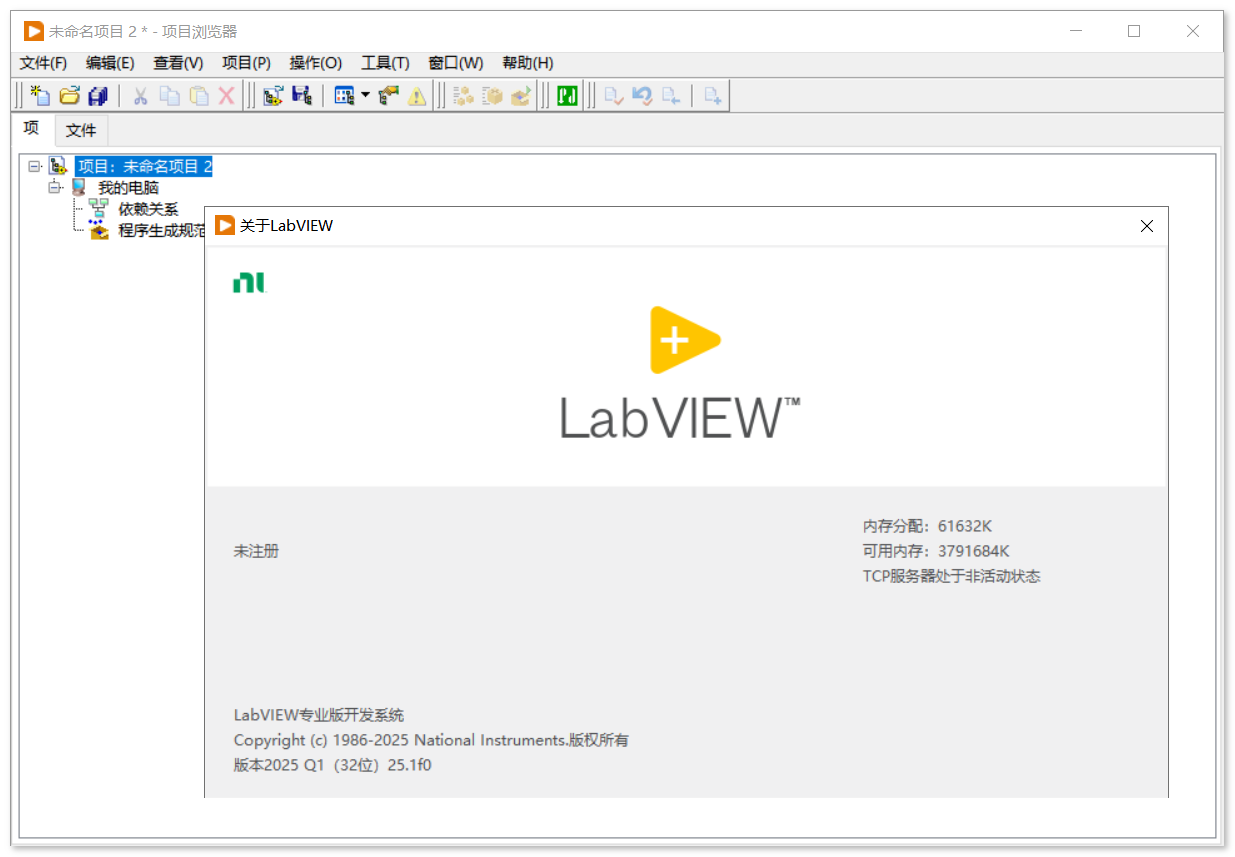Click the Save Project icon with disk
Image resolution: width=1235 pixels, height=857 pixels.
pyautogui.click(x=301, y=96)
